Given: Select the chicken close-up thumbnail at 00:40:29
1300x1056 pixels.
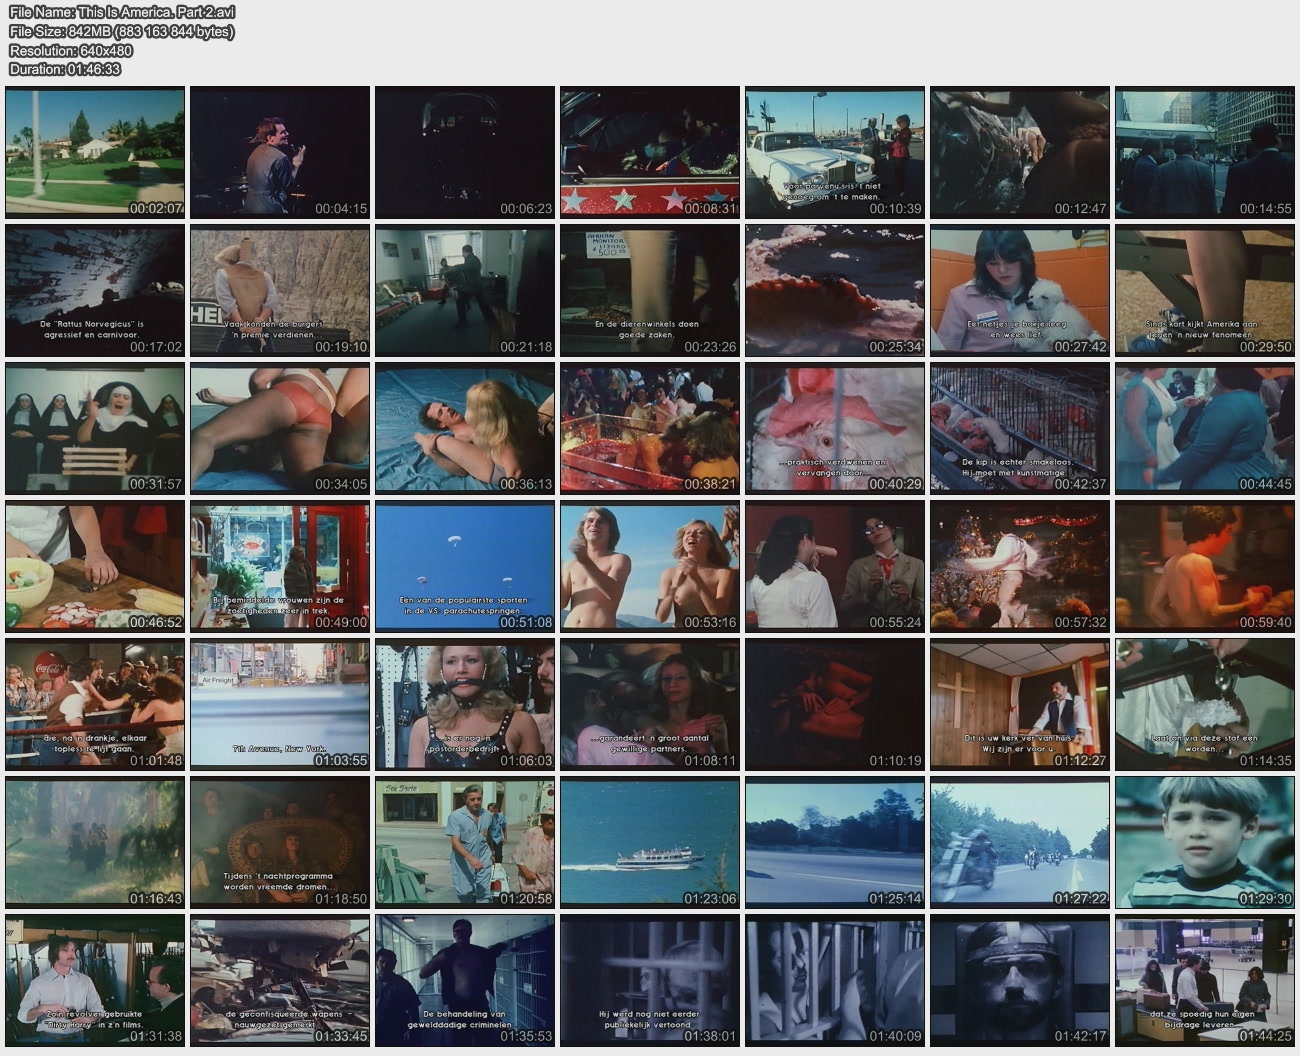Looking at the screenshot, I should (x=835, y=428).
